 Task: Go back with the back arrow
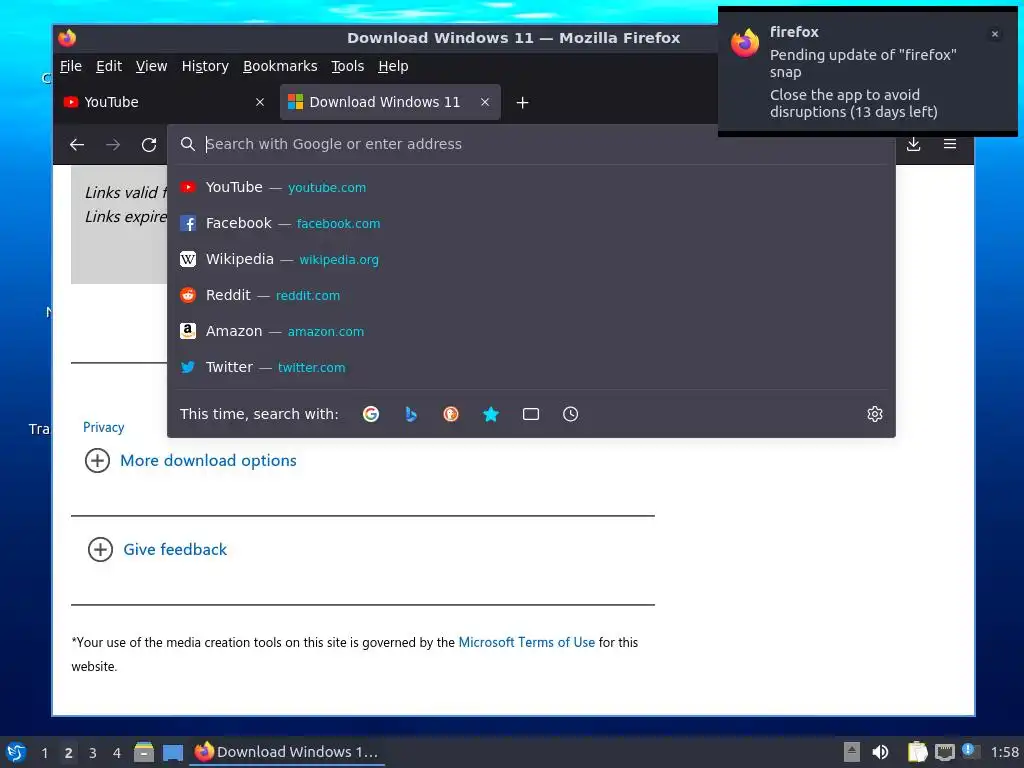[x=77, y=144]
